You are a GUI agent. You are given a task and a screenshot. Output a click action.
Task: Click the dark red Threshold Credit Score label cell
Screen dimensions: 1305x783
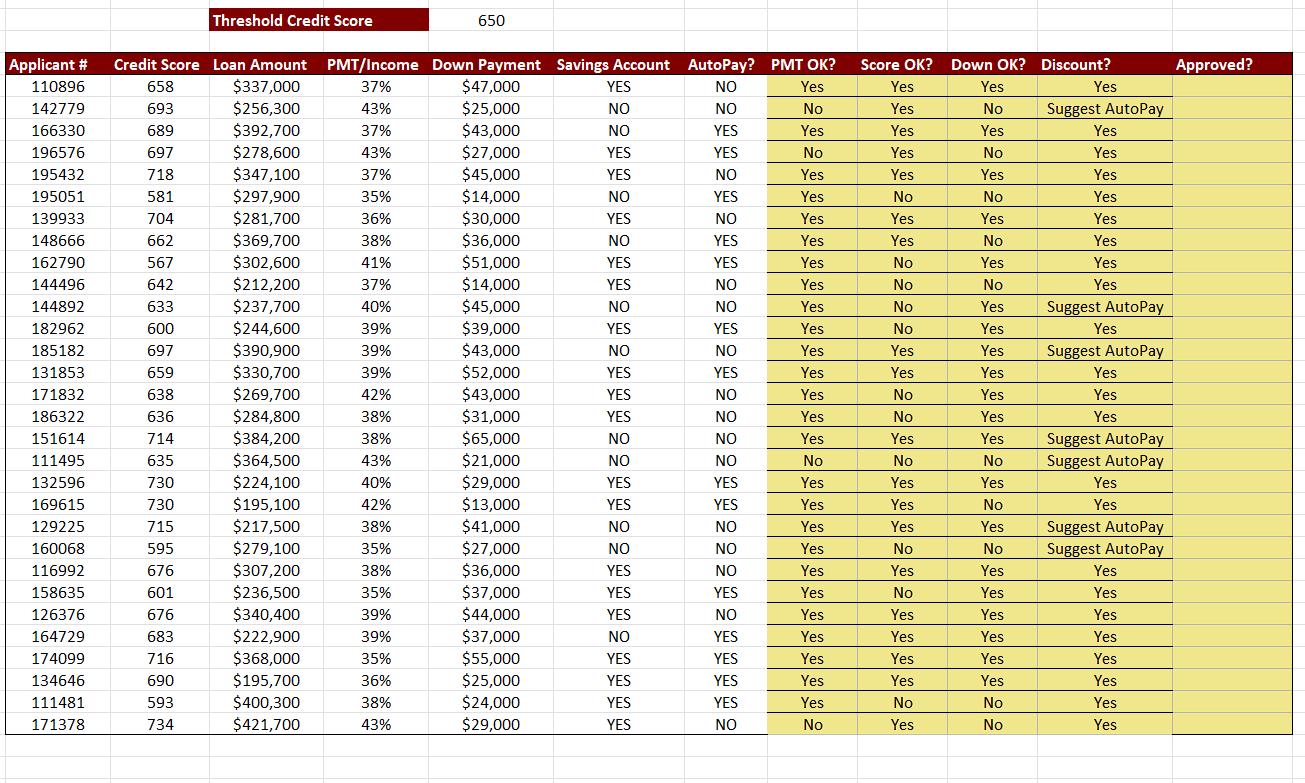[317, 19]
